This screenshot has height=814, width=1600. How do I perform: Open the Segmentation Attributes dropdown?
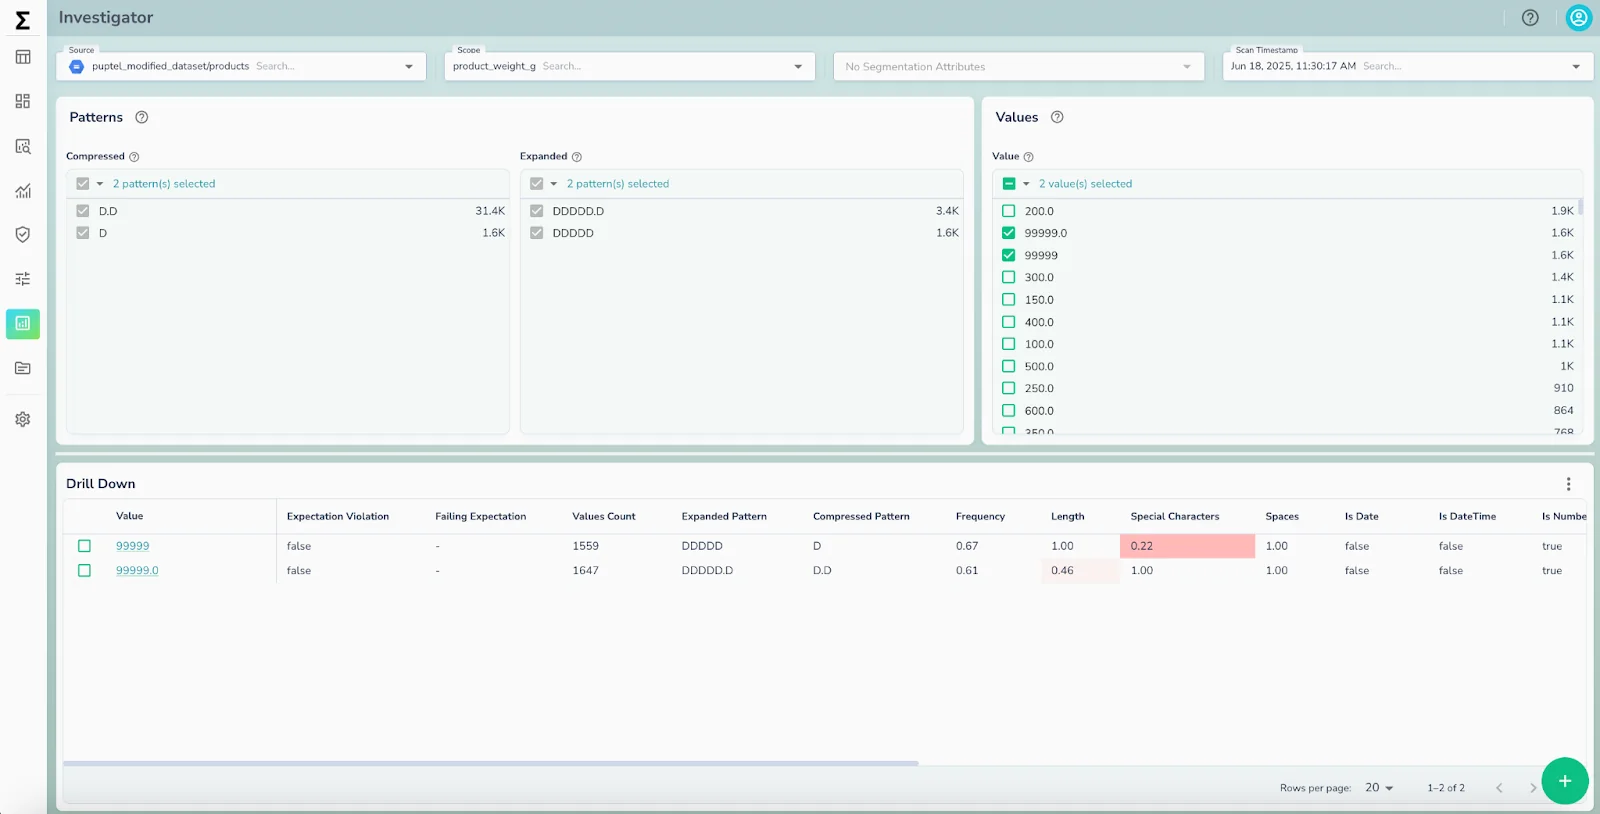coord(1019,67)
